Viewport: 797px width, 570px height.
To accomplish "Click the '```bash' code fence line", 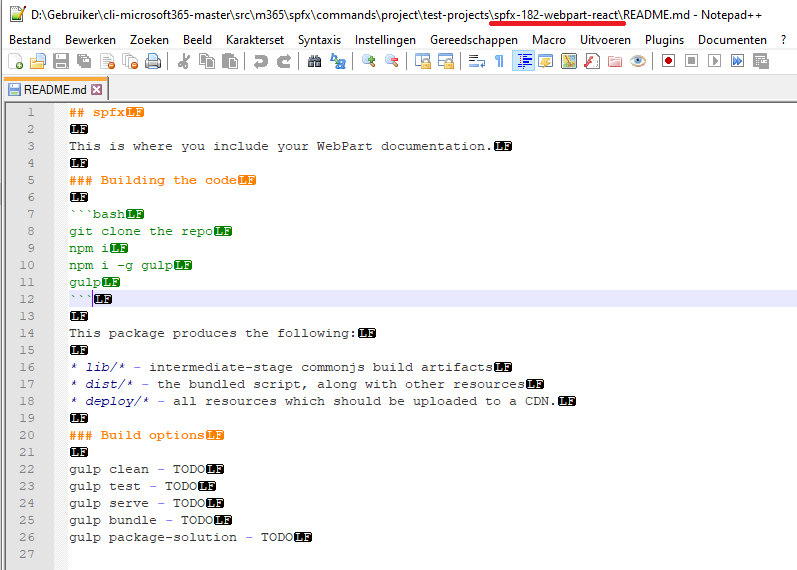I will tap(97, 214).
